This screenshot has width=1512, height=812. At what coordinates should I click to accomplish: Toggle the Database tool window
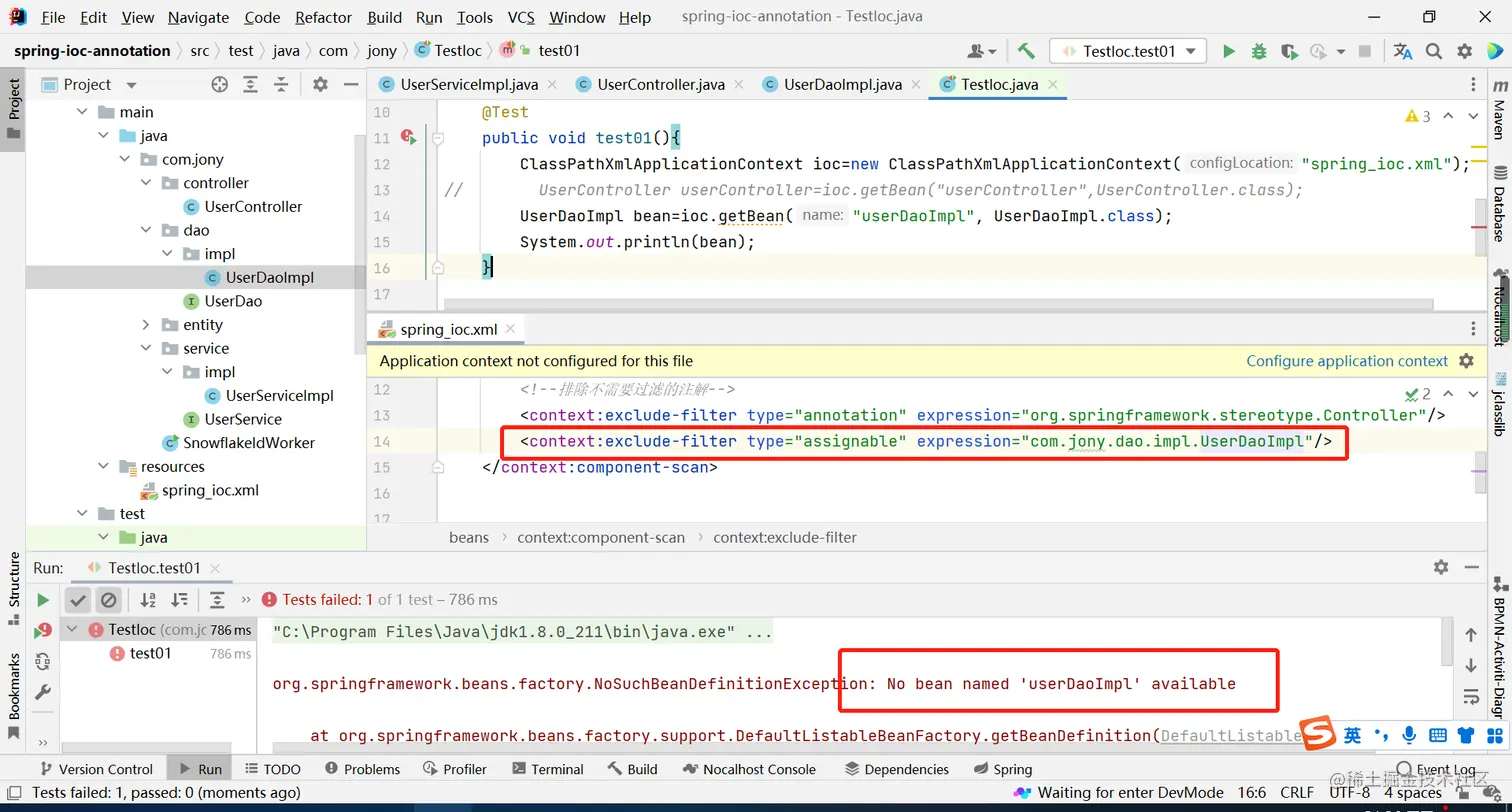(1498, 205)
